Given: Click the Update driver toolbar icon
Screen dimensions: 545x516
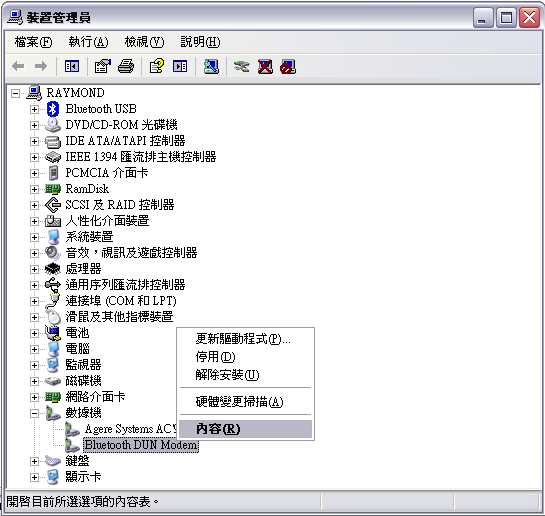Looking at the screenshot, I should point(242,66).
